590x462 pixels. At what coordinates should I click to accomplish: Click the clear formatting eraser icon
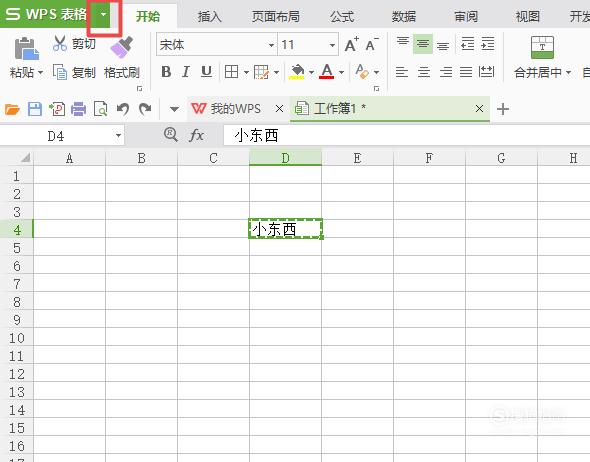[362, 71]
